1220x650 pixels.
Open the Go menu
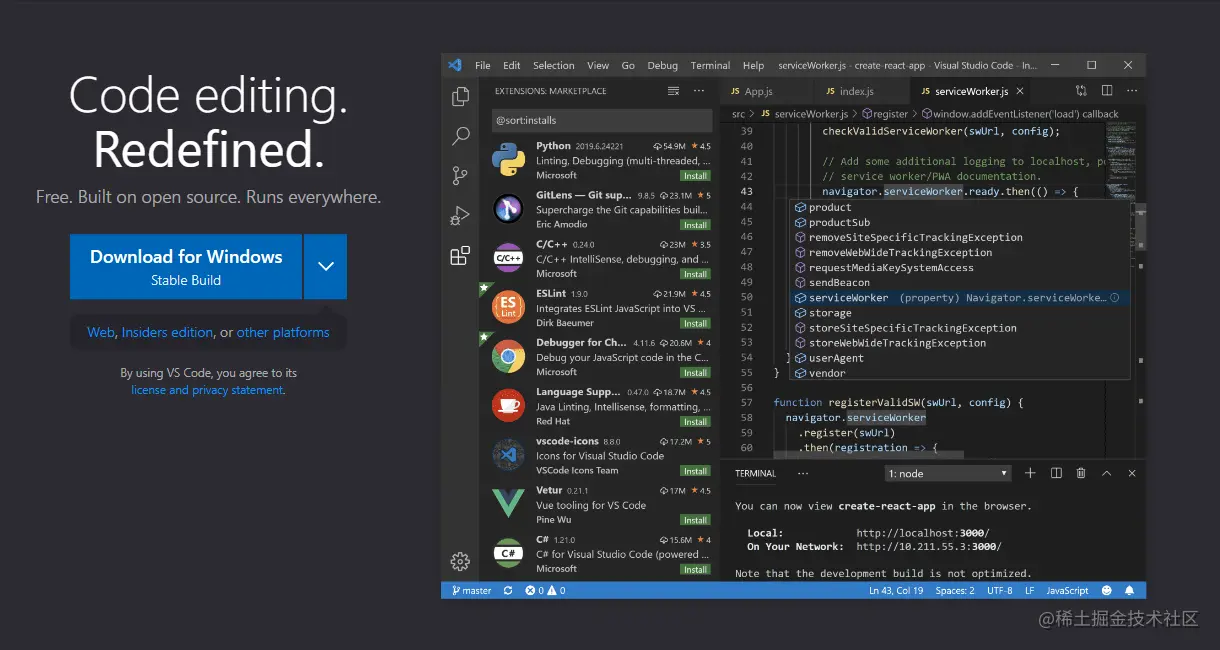(628, 65)
